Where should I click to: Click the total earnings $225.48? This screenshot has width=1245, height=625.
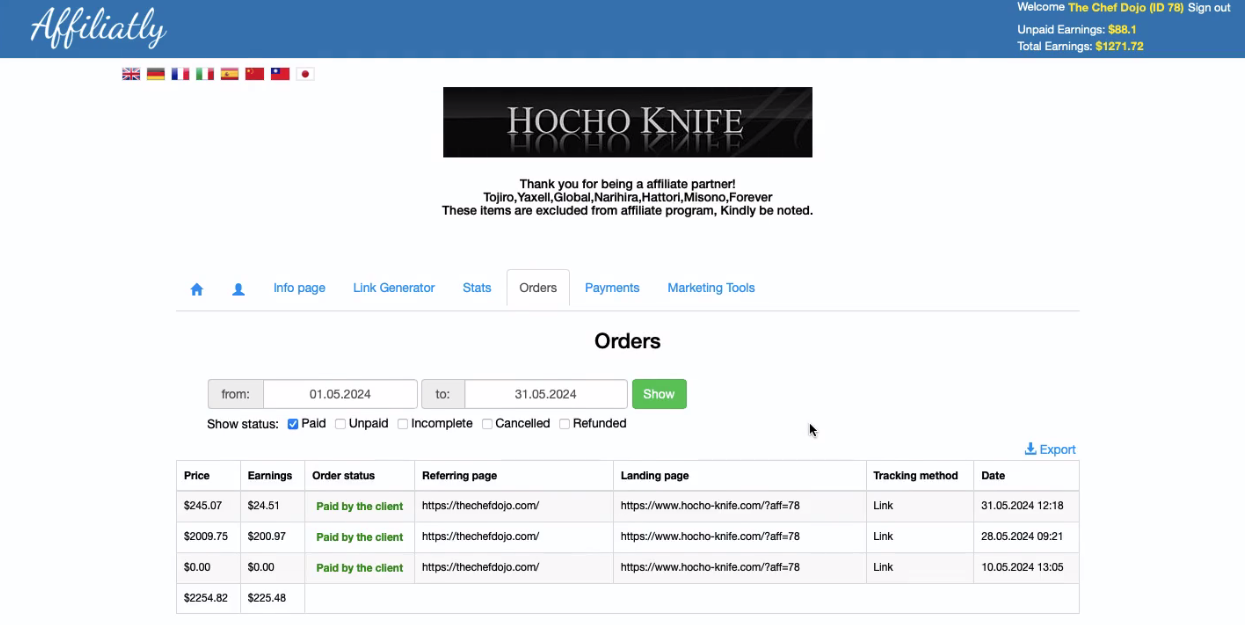267,598
